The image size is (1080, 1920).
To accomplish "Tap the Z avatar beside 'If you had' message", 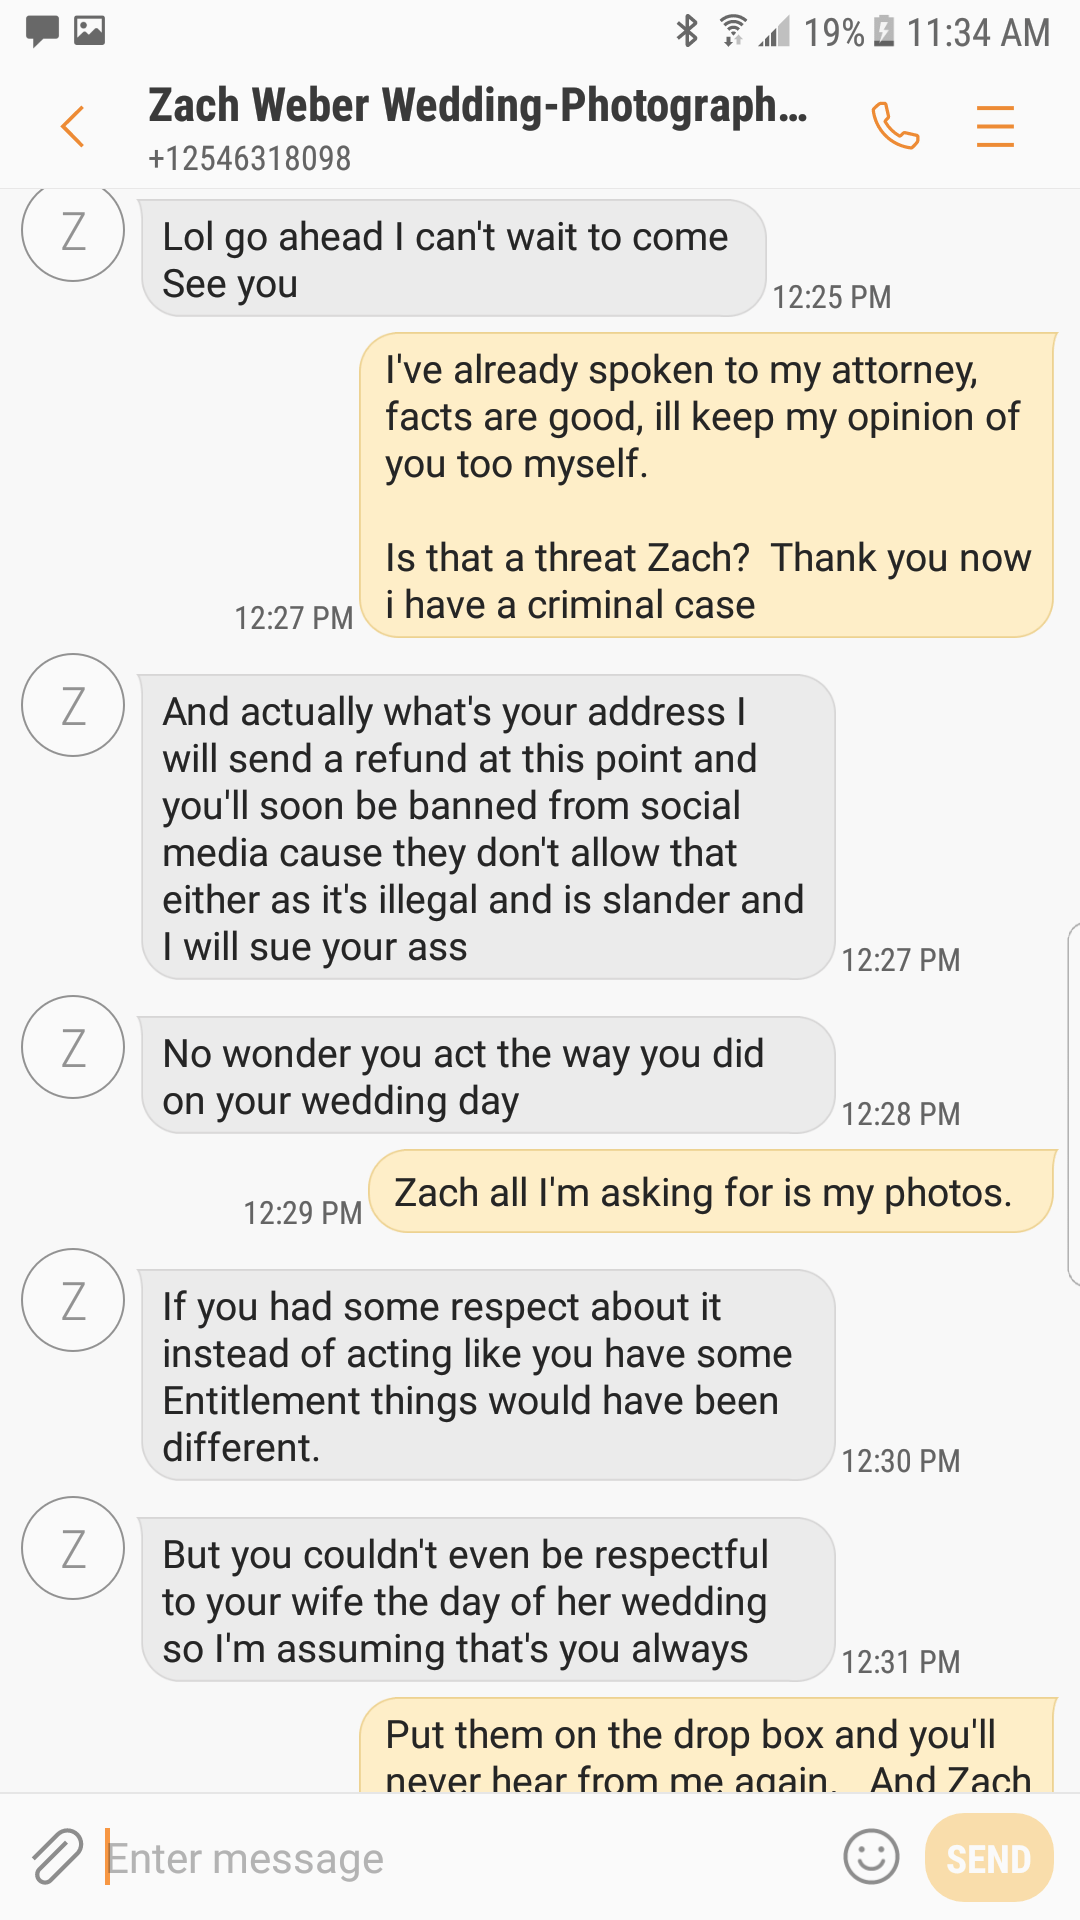I will 73,1300.
